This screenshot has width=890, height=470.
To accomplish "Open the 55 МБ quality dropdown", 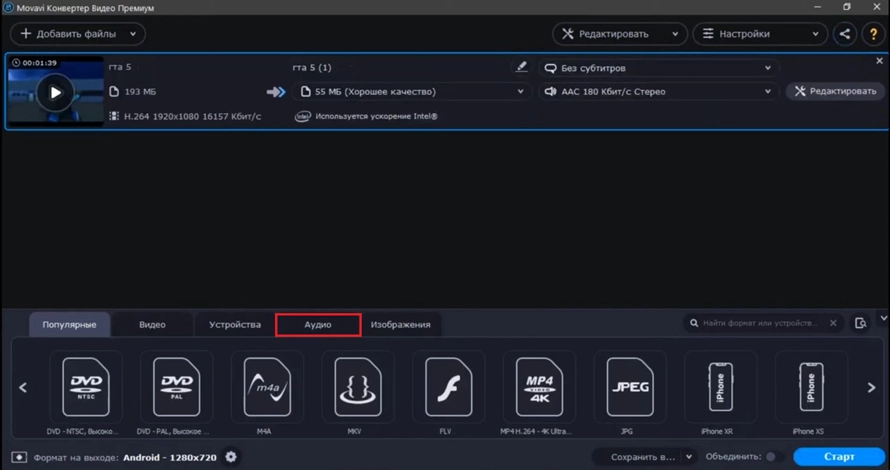I will coord(412,91).
